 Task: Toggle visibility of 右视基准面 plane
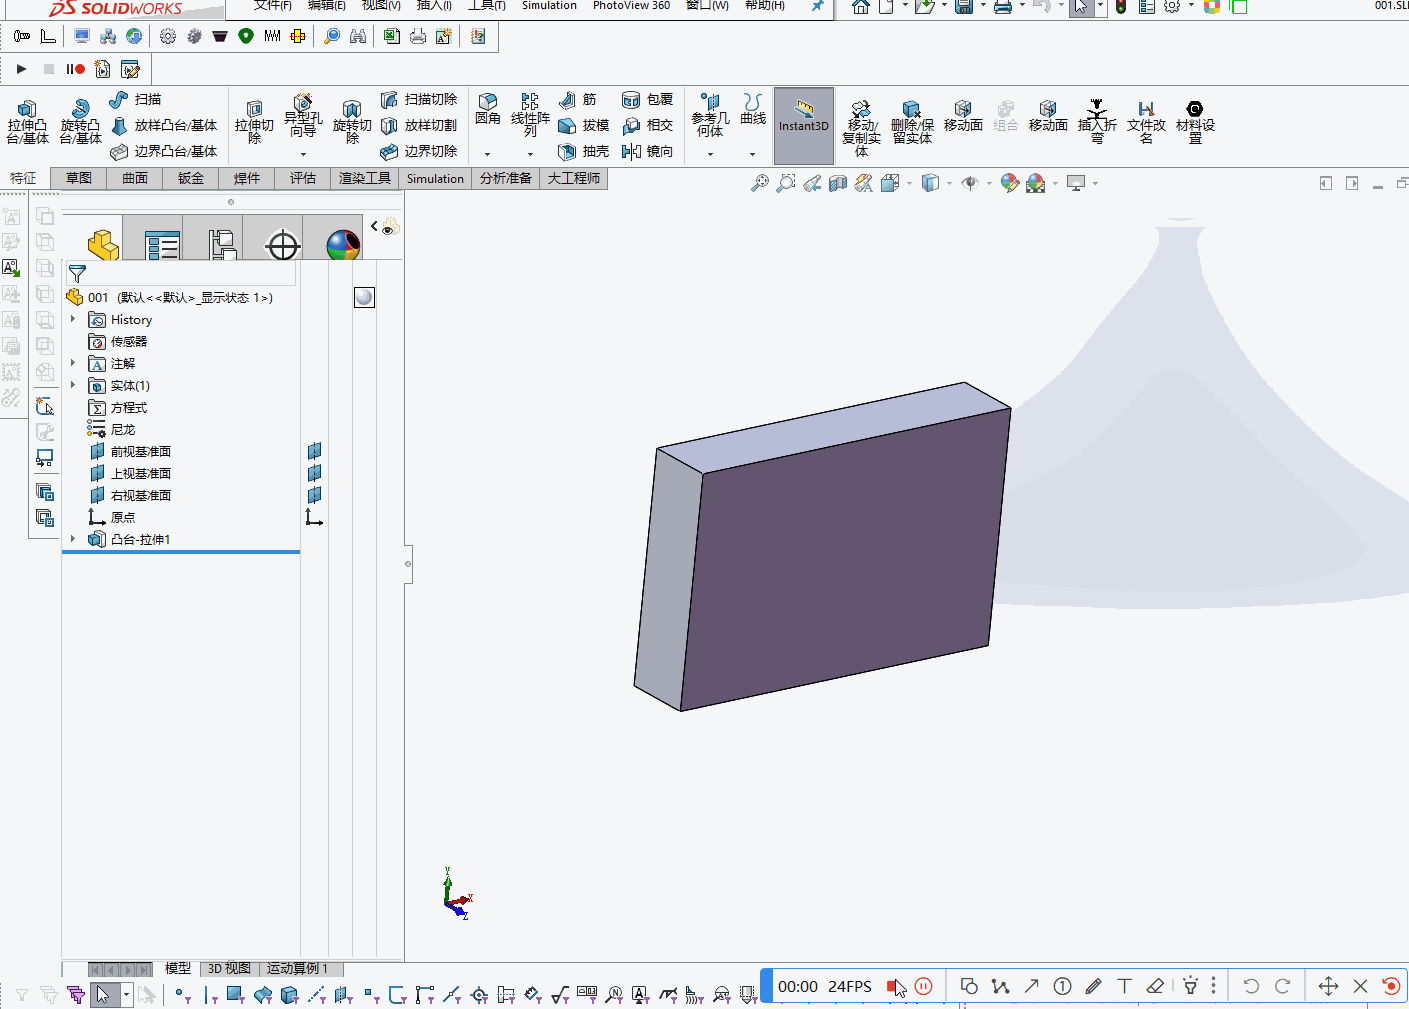(x=314, y=495)
